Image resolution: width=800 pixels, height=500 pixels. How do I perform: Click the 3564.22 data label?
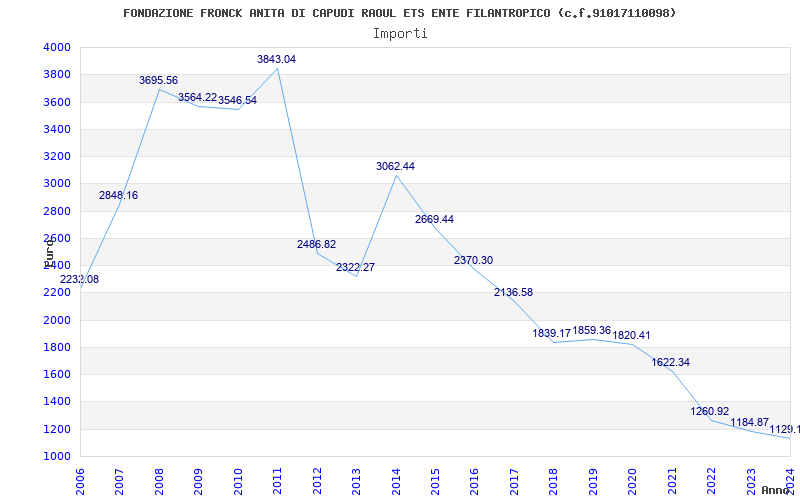point(197,97)
